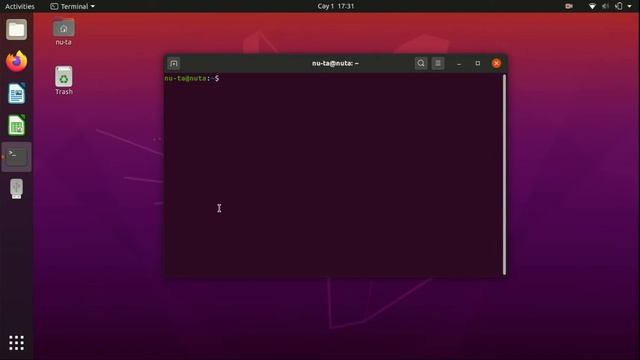Open Files from the dock
Screen dimensions: 640x360
[x=16, y=29]
